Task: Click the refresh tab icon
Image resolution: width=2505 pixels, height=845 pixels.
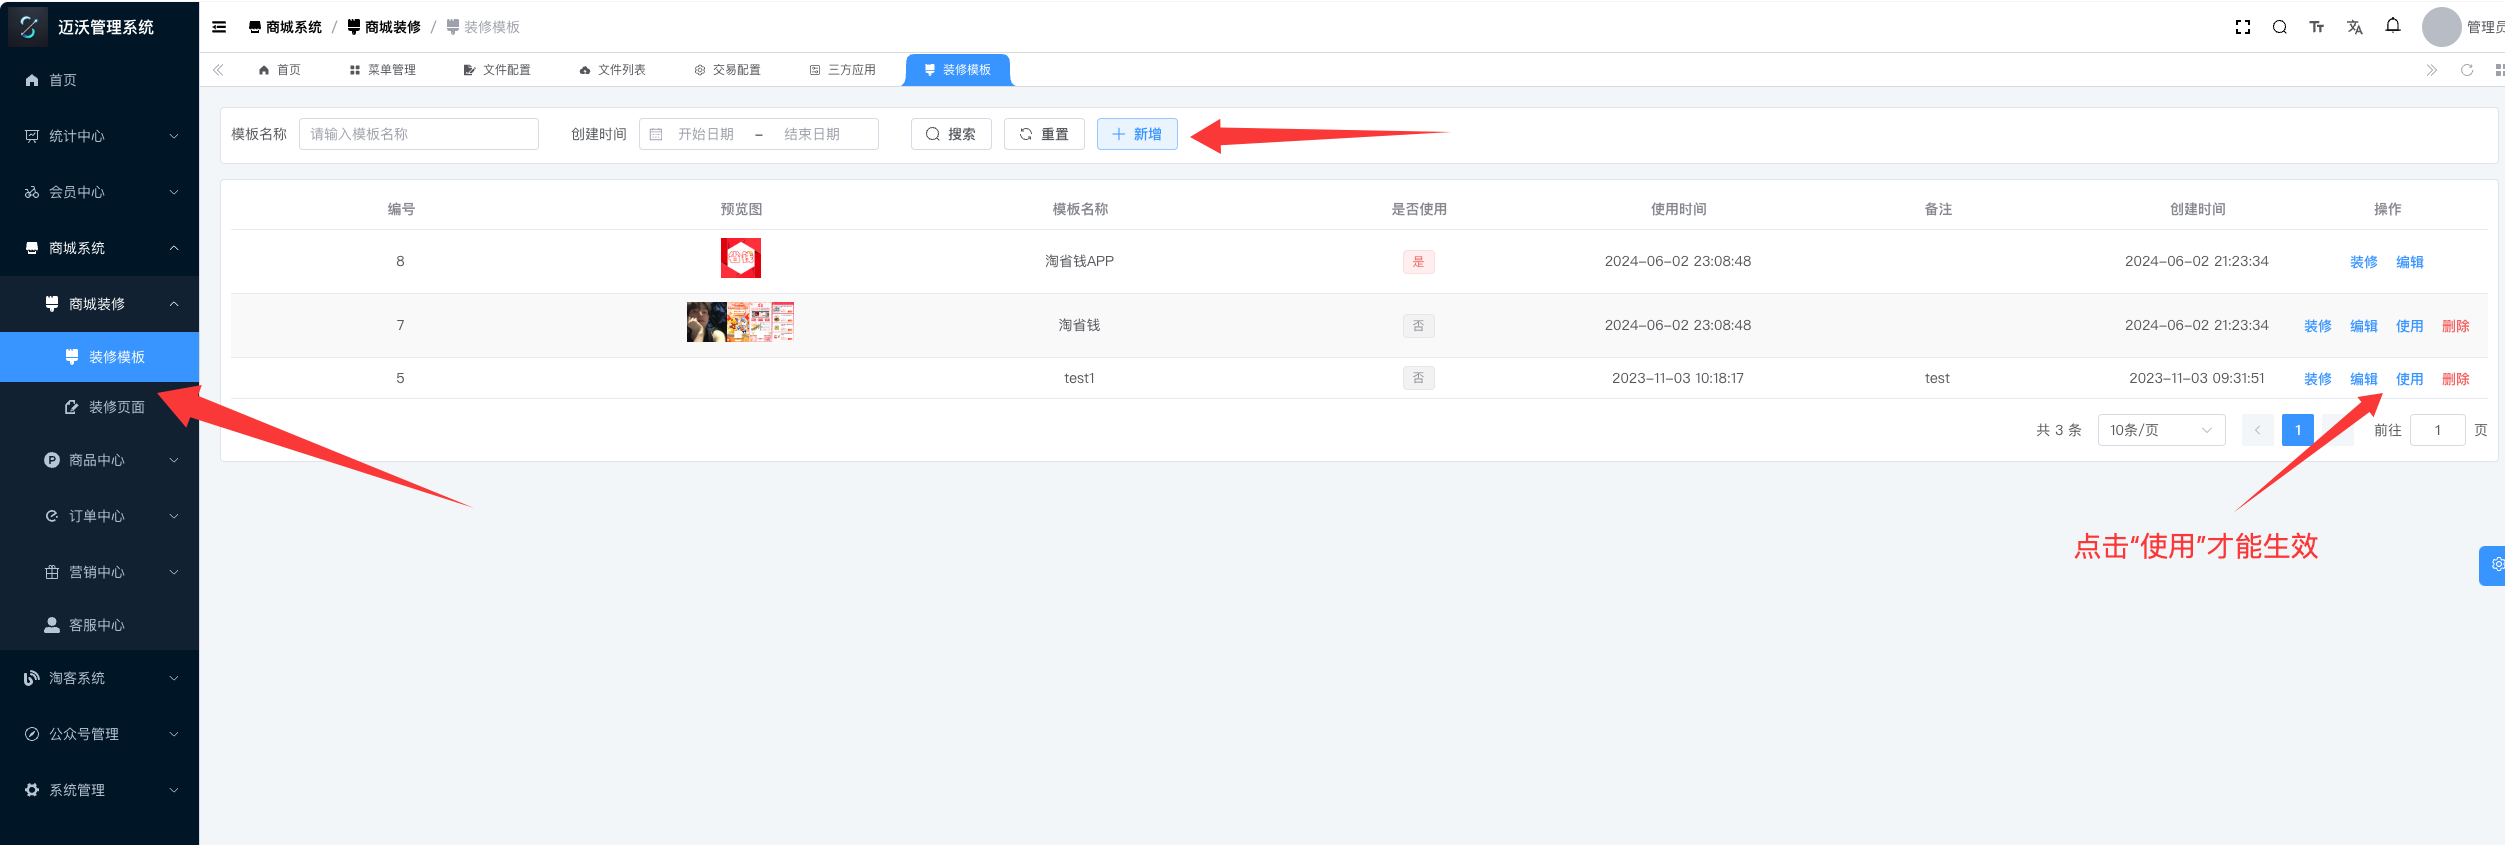Action: [2466, 70]
